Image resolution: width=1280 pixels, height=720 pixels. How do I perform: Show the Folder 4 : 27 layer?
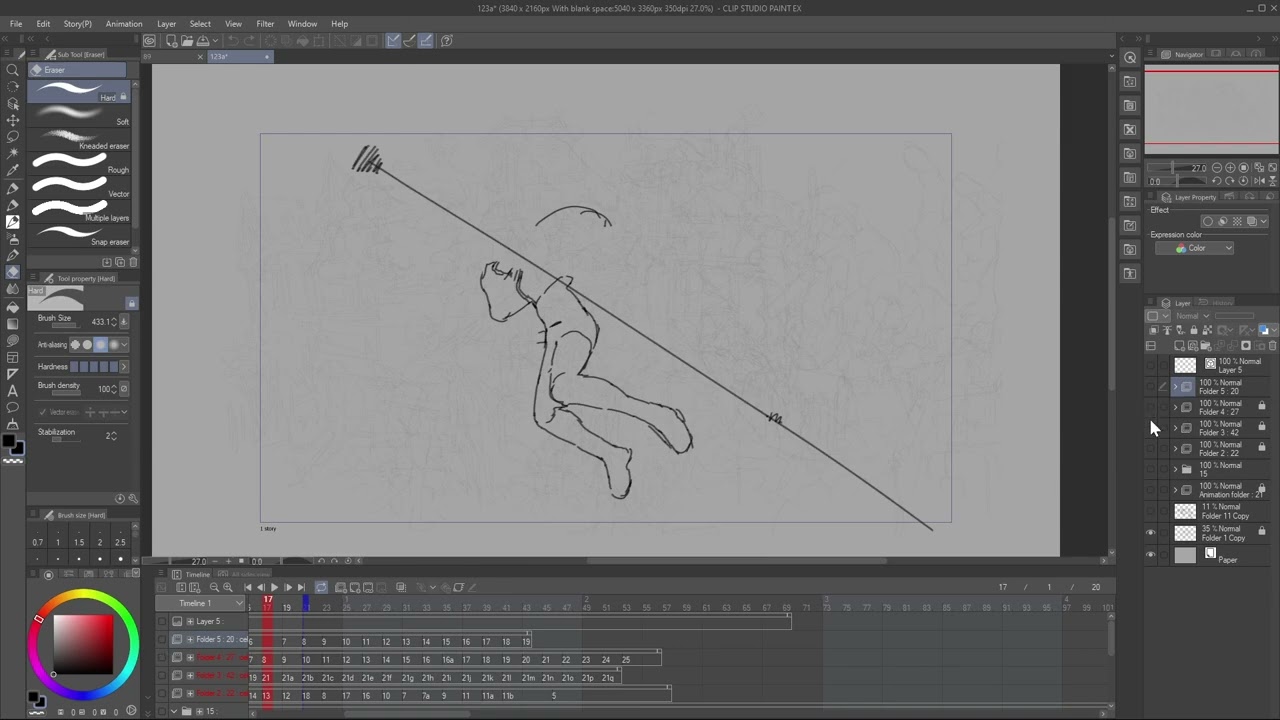[1150, 407]
